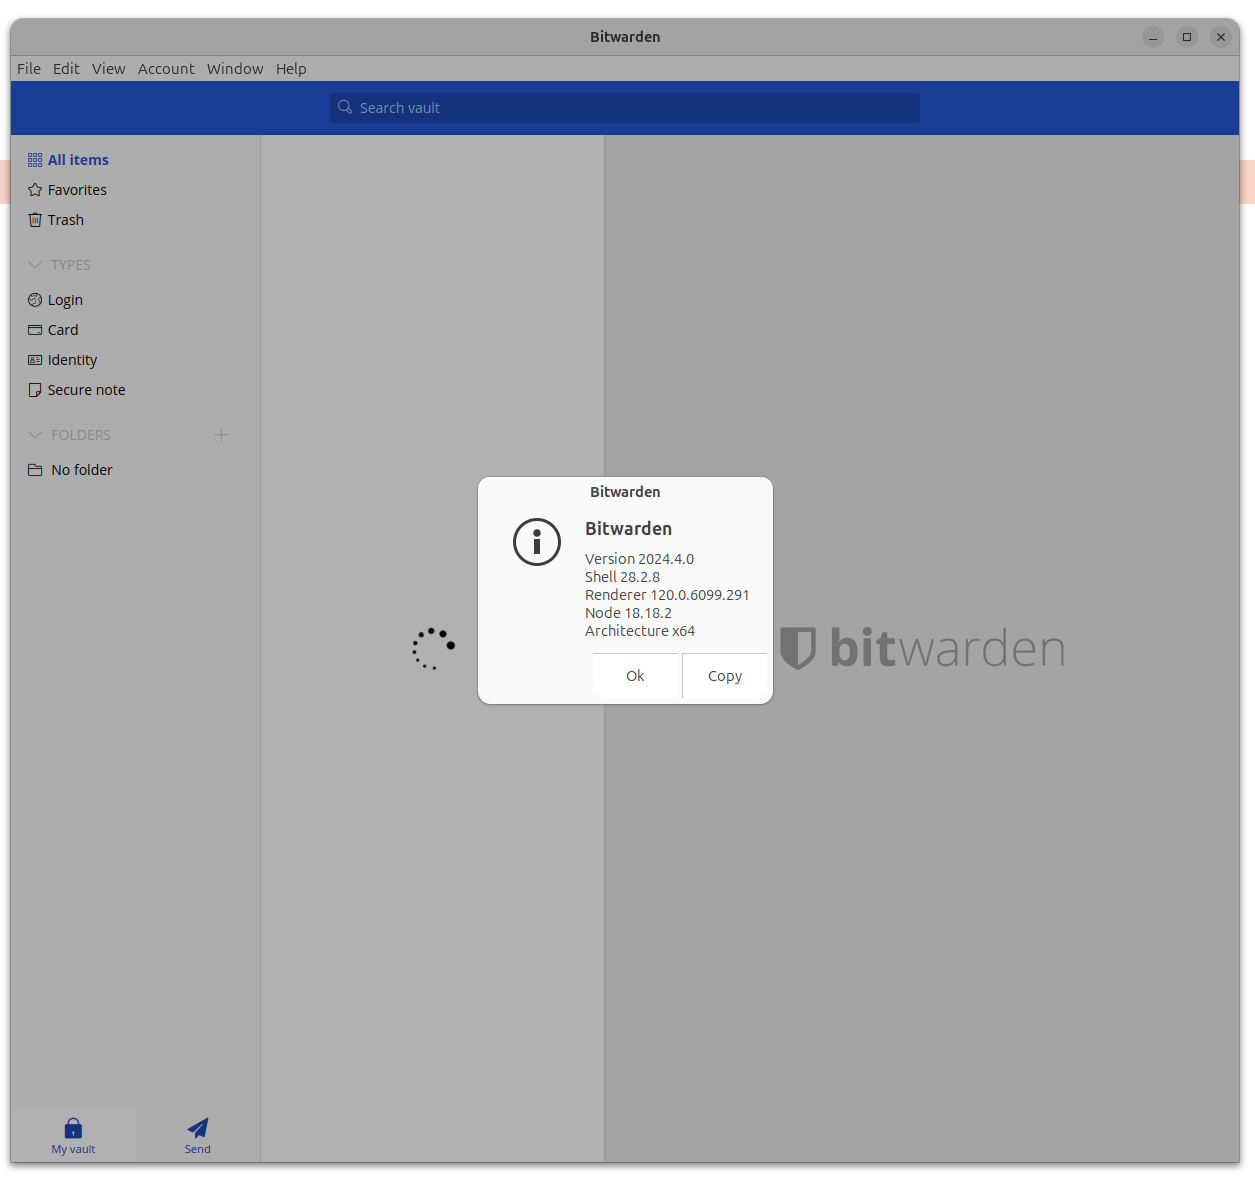Focus the Search vault field

pyautogui.click(x=625, y=108)
